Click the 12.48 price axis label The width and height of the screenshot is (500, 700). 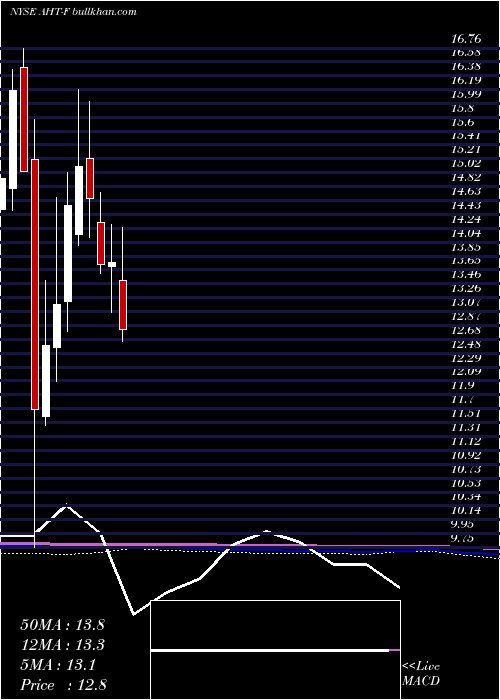(x=466, y=344)
